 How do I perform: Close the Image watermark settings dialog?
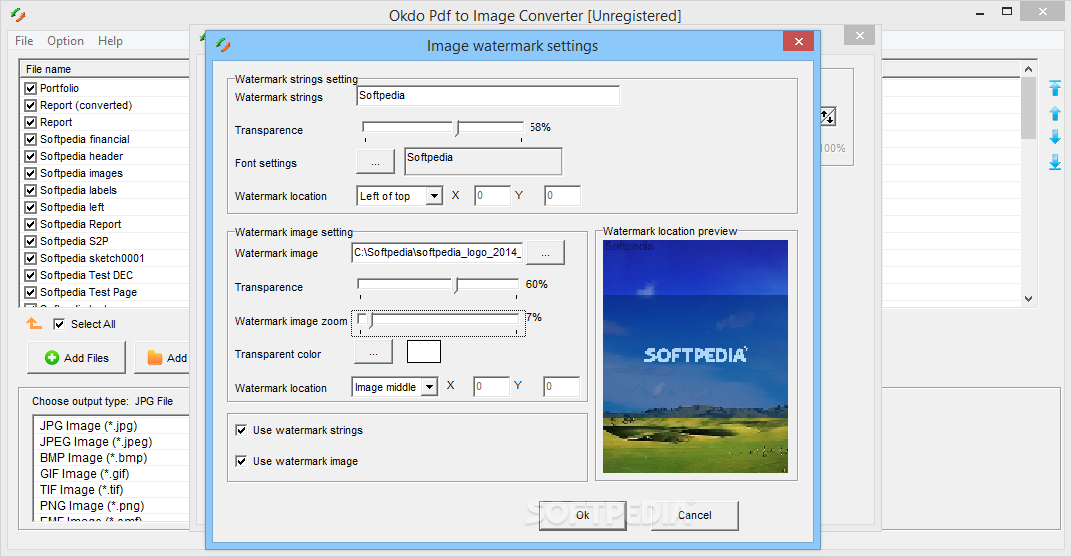(798, 42)
